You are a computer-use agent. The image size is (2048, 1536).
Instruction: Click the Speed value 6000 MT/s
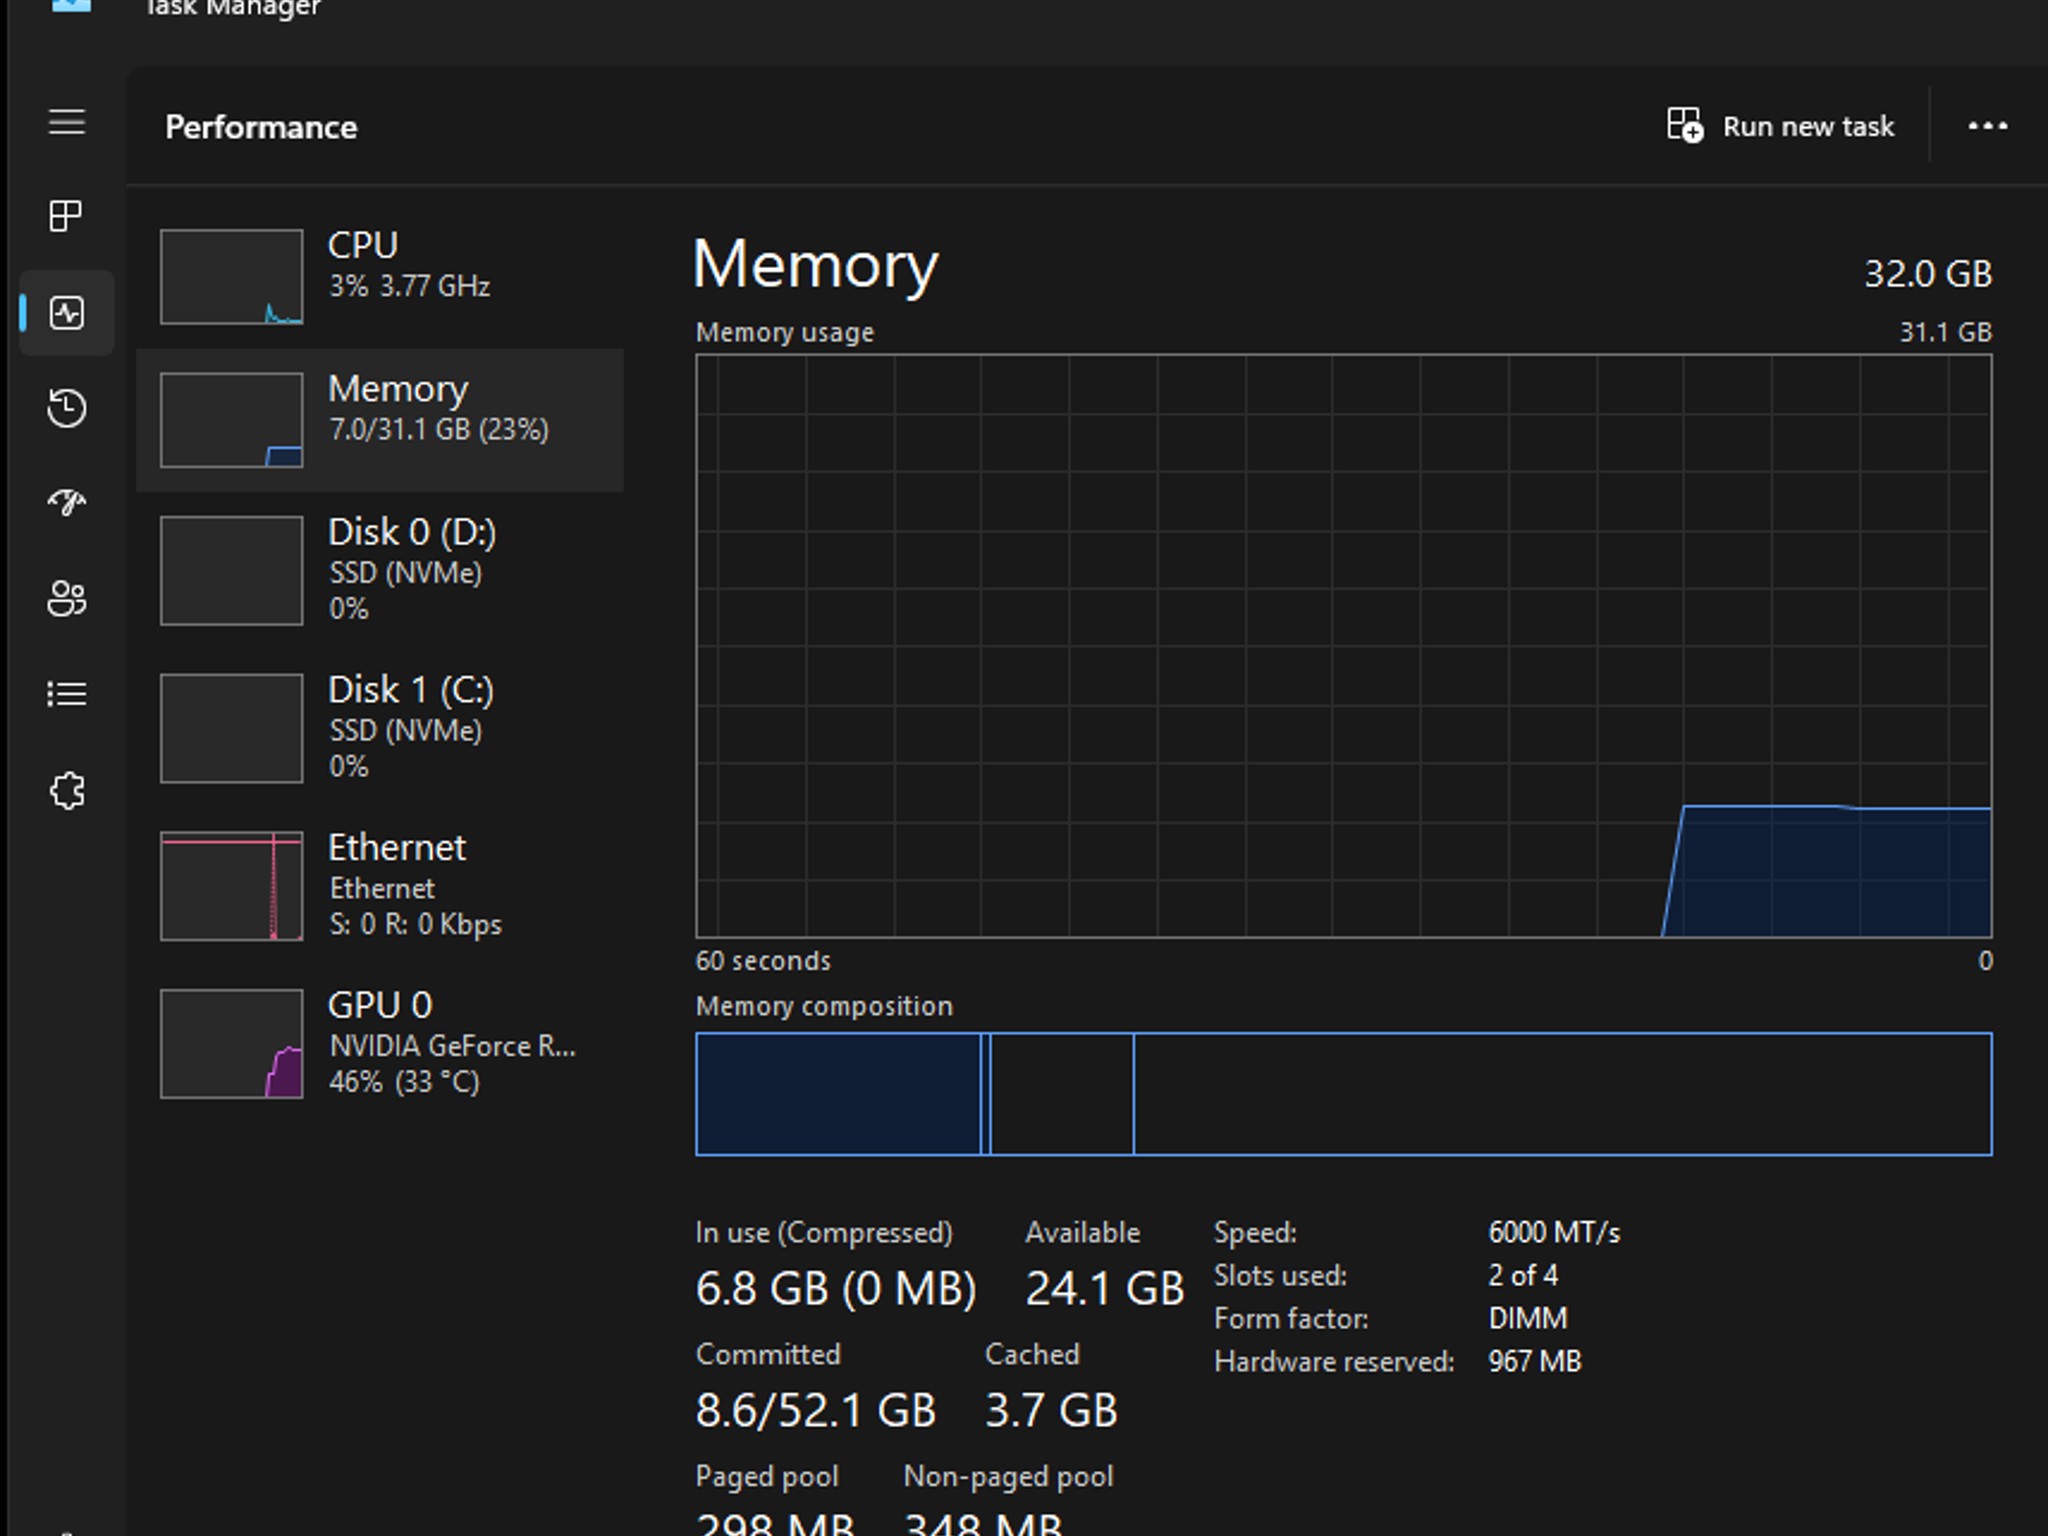coord(1554,1232)
